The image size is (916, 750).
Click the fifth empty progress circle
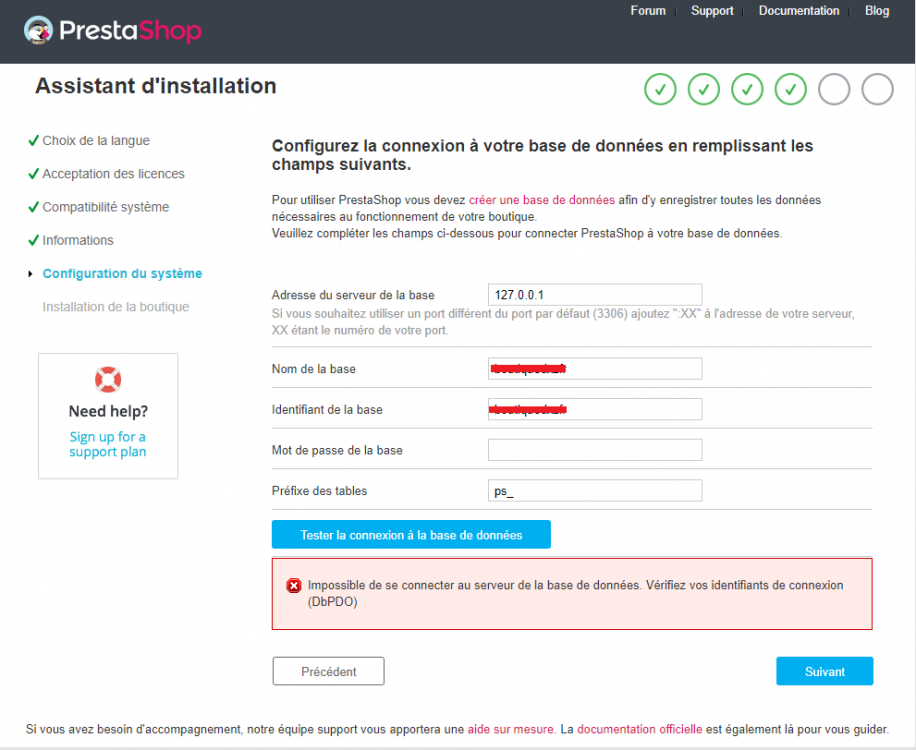pyautogui.click(x=833, y=89)
